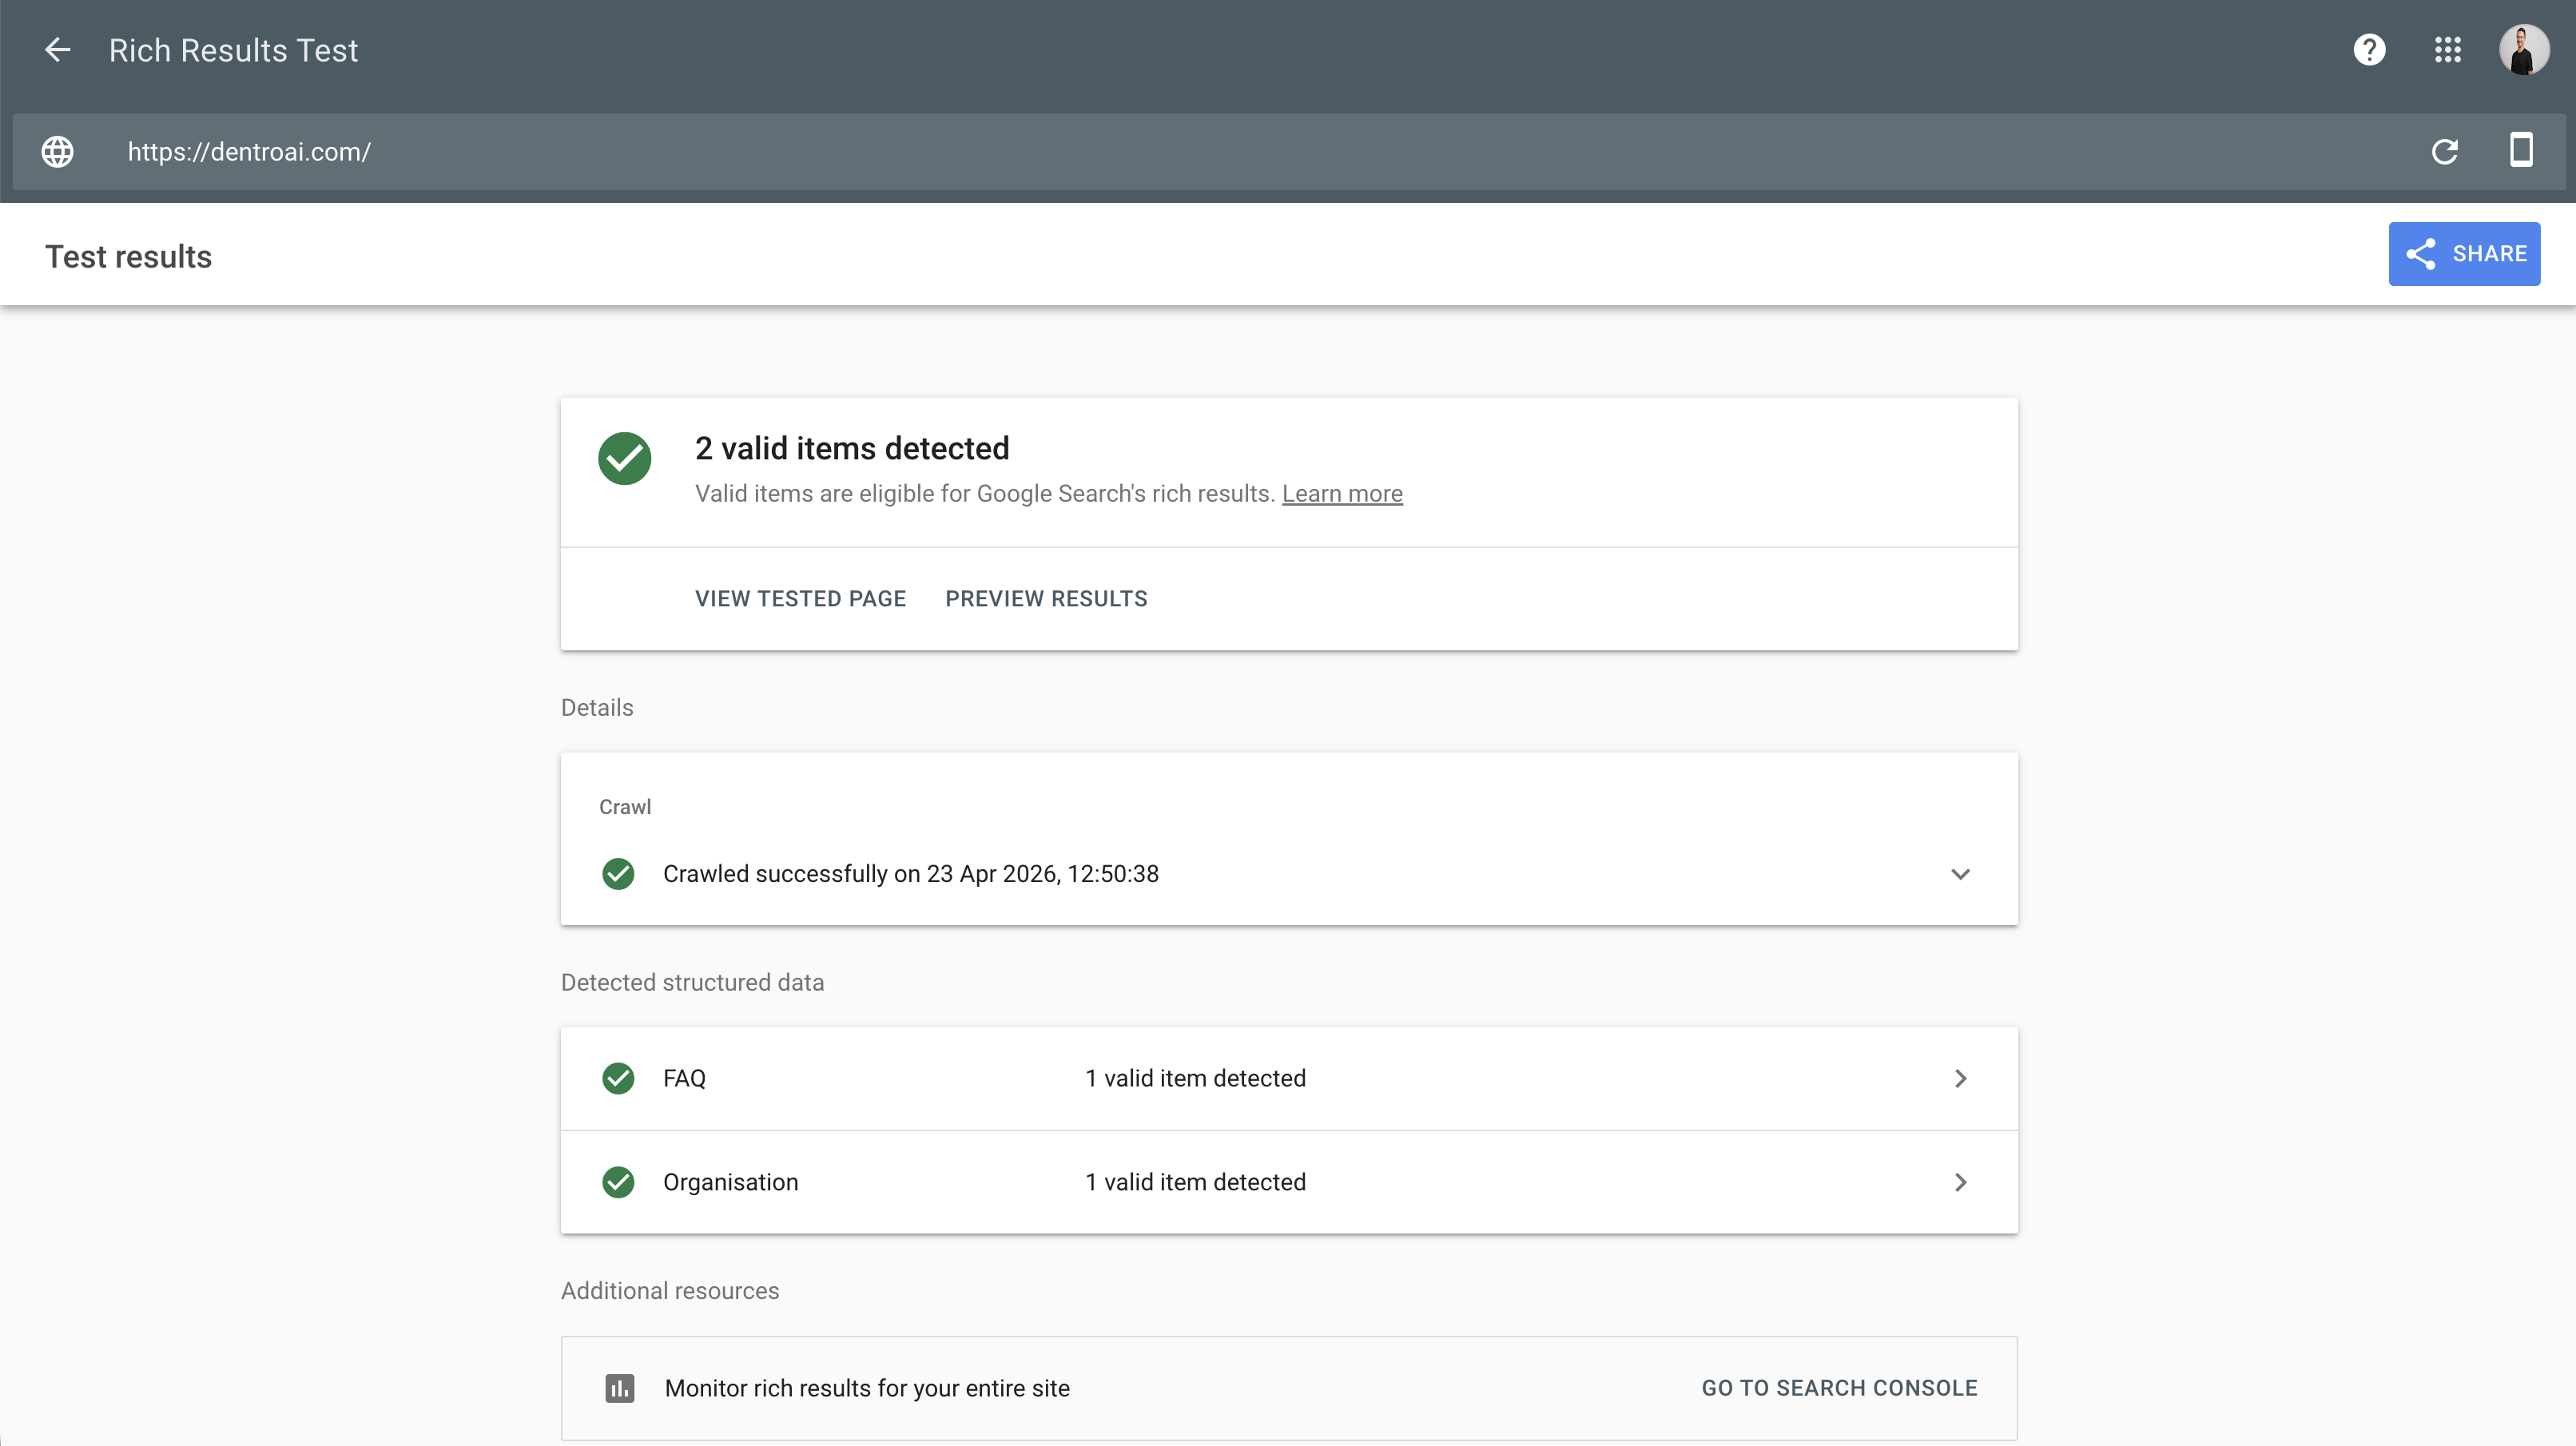Open the help question mark icon
The image size is (2576, 1446).
[x=2369, y=50]
